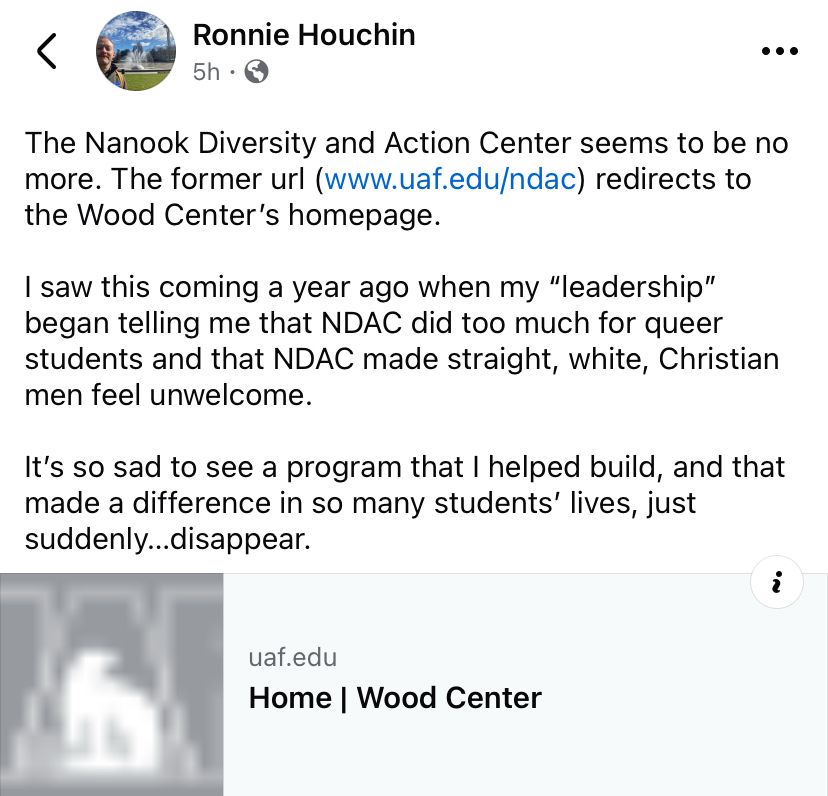Viewport: 828px width, 796px height.
Task: Click the three vertical dots at top right
Action: pyautogui.click(x=778, y=50)
